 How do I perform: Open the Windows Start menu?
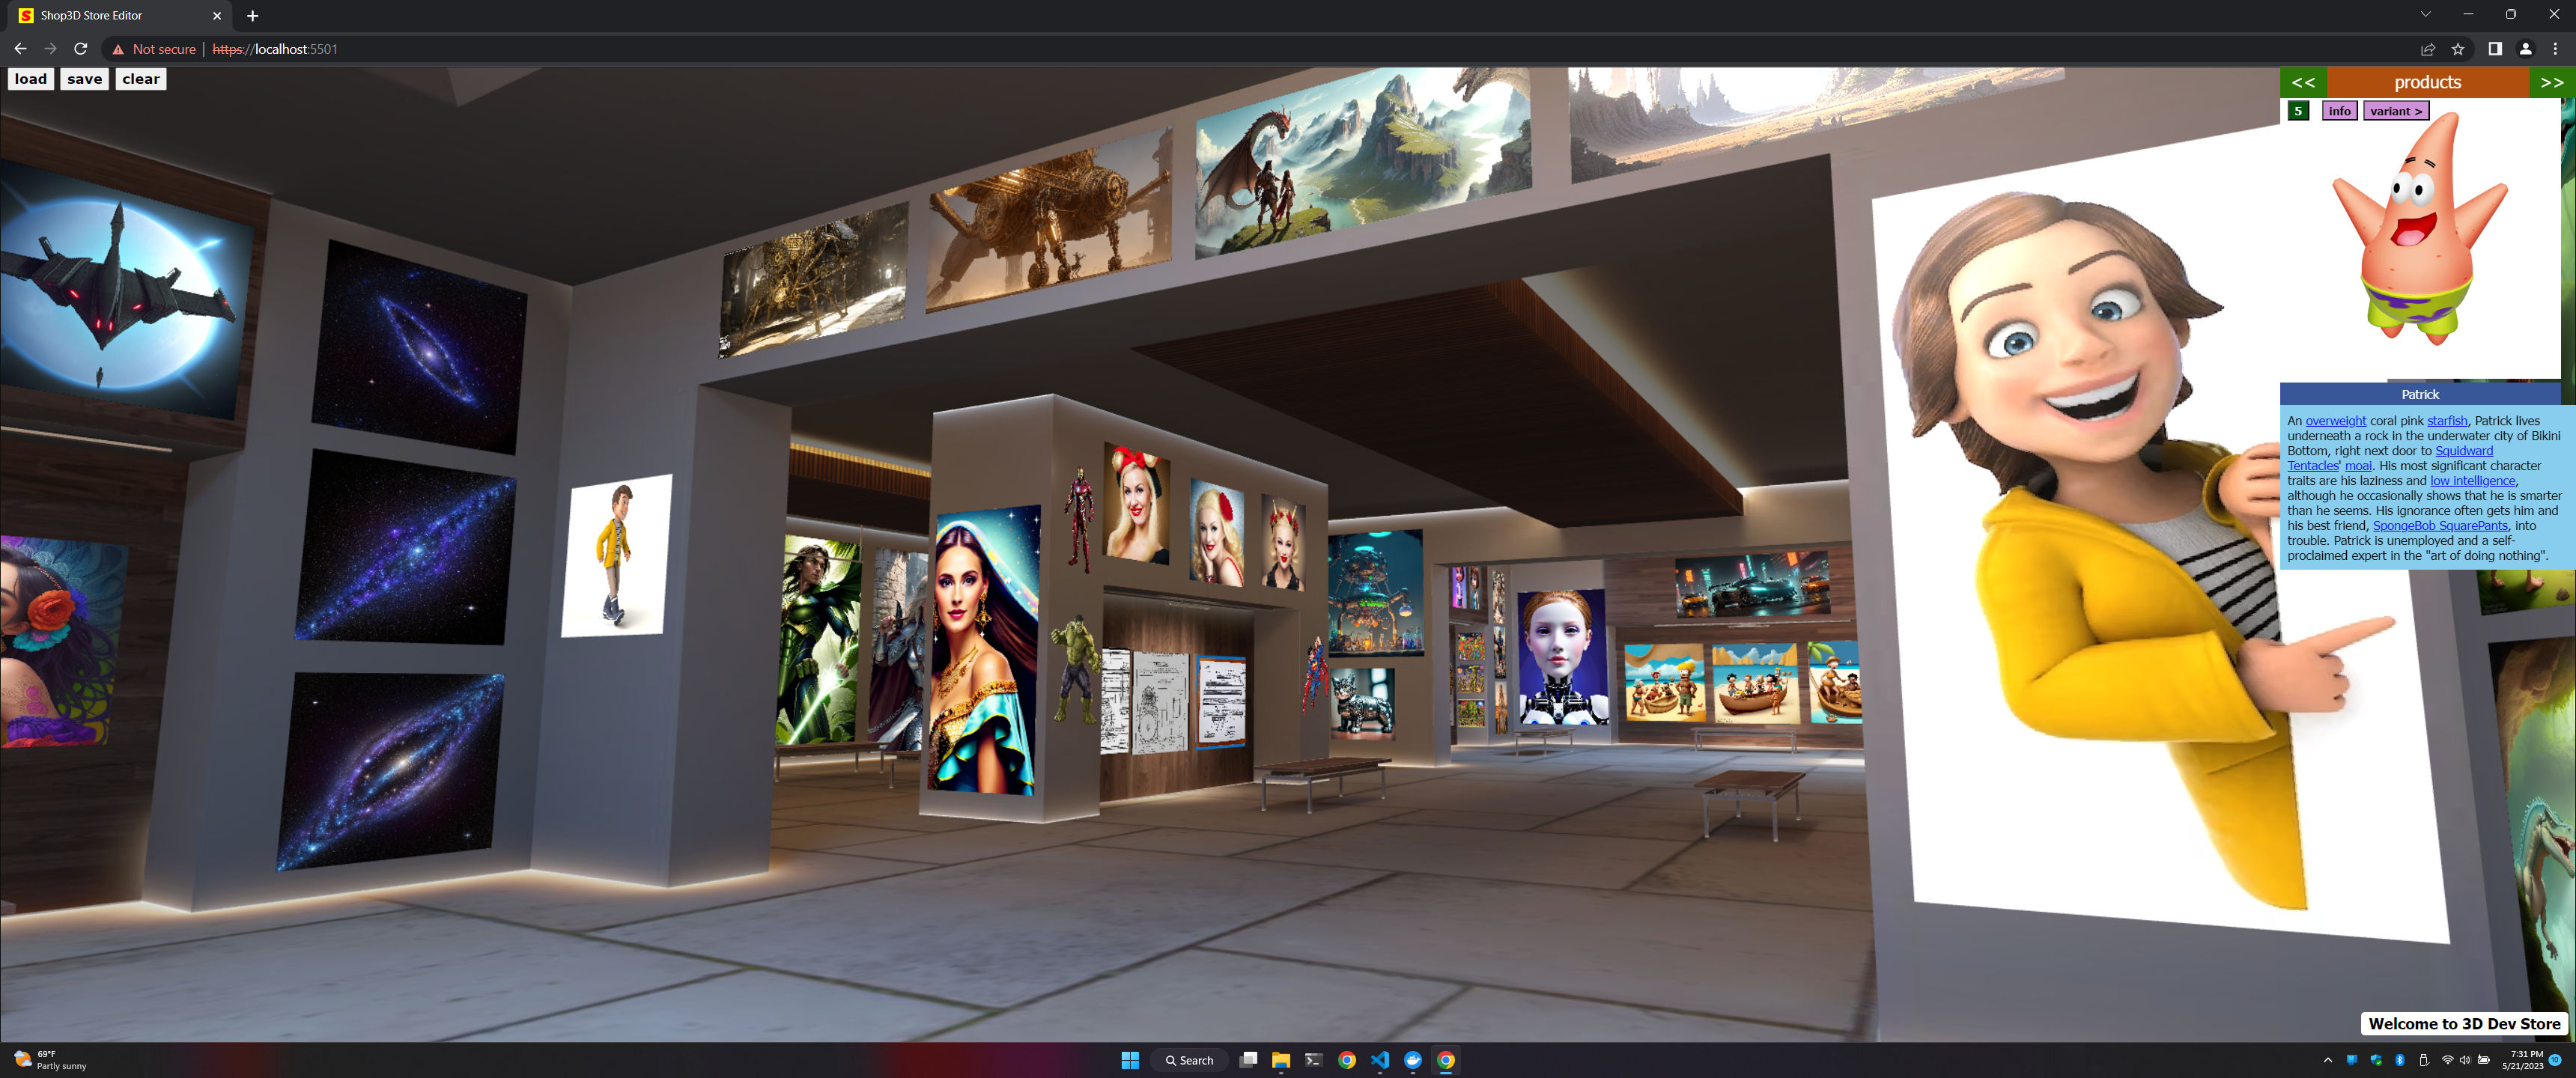click(x=1130, y=1060)
